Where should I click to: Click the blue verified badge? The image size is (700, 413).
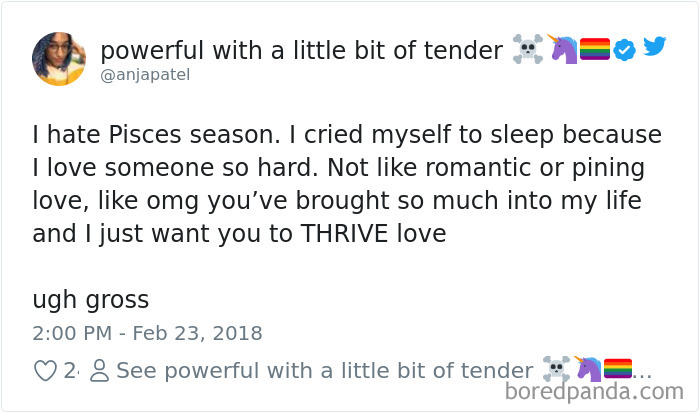(x=623, y=48)
